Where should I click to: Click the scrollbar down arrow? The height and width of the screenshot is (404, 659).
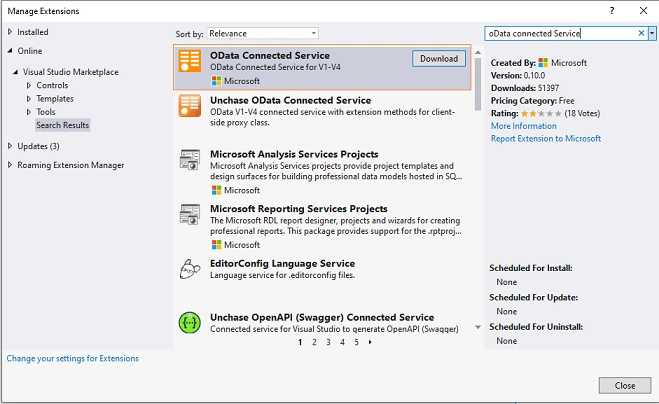pyautogui.click(x=478, y=327)
